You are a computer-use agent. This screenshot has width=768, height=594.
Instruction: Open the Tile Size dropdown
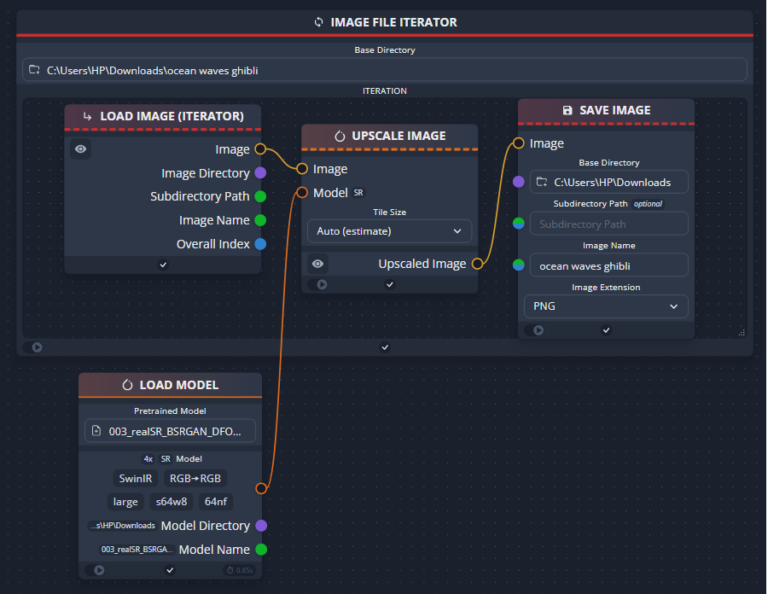(x=389, y=231)
